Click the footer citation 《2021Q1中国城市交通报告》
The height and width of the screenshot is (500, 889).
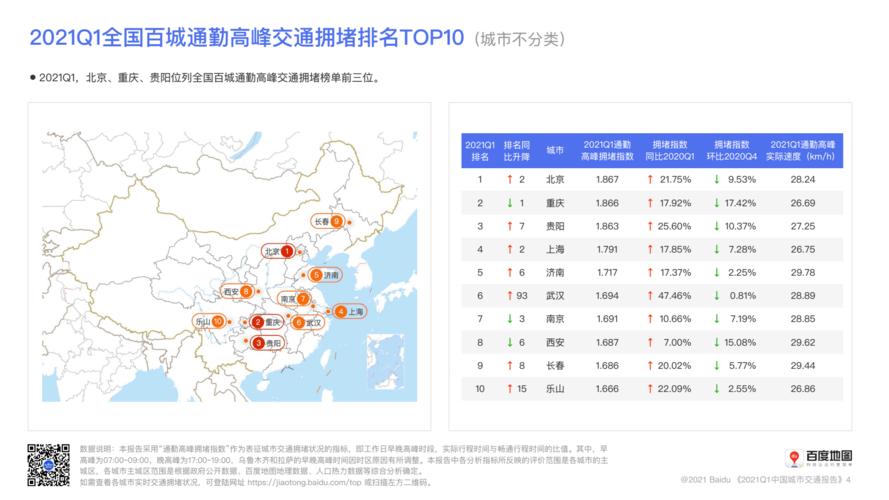pos(790,480)
